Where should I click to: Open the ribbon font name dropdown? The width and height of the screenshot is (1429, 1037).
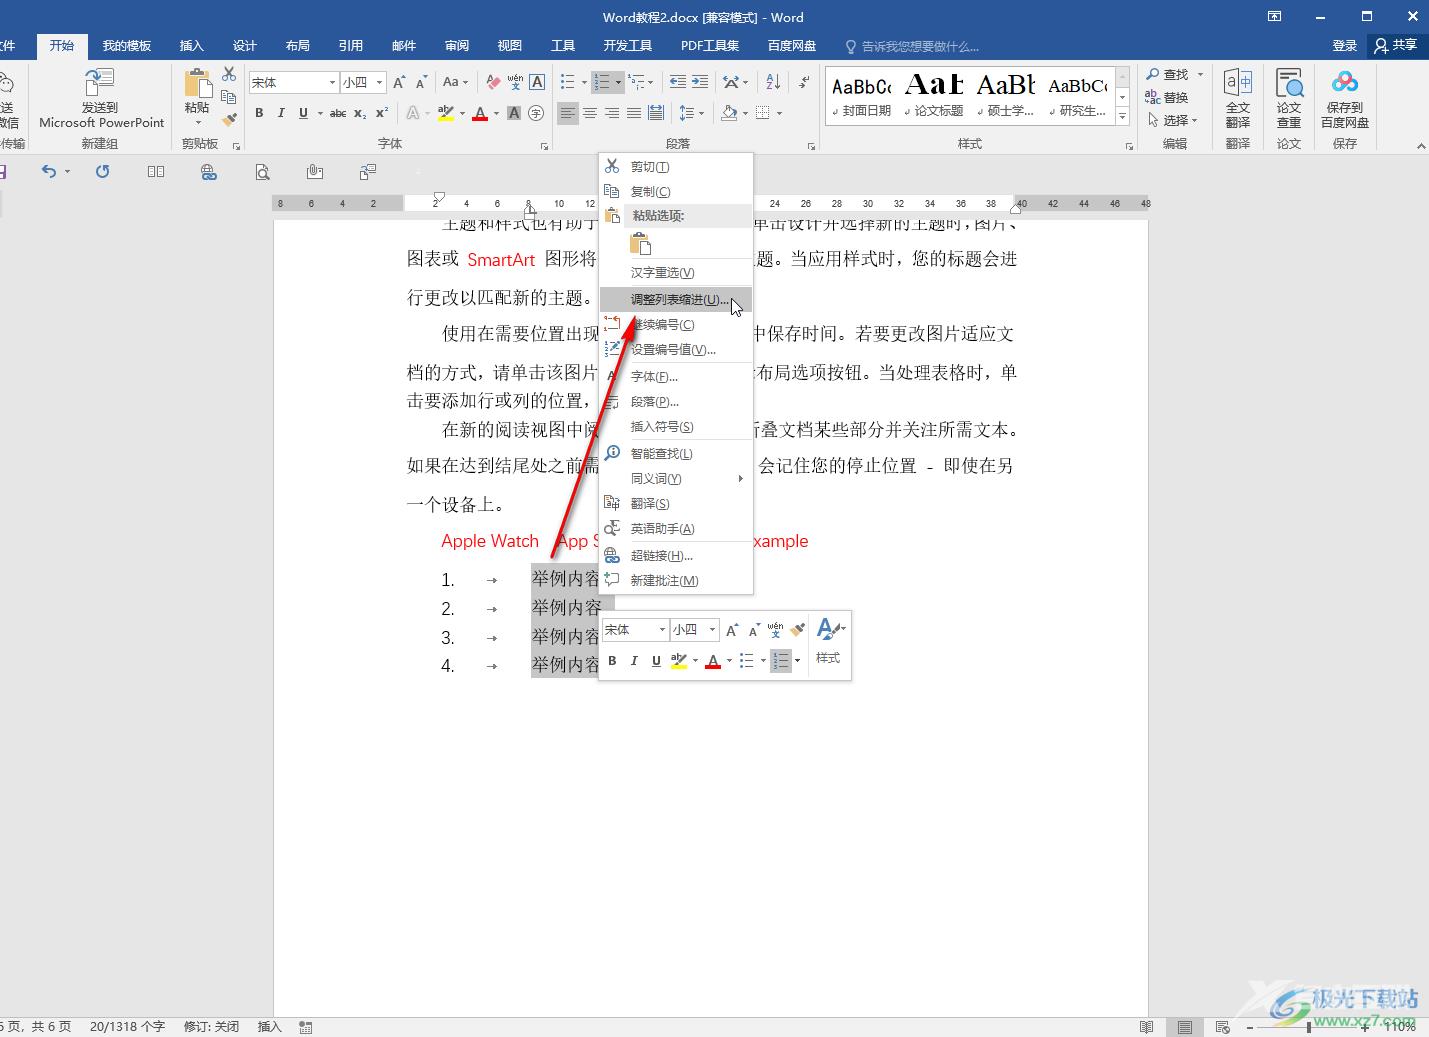pyautogui.click(x=332, y=82)
